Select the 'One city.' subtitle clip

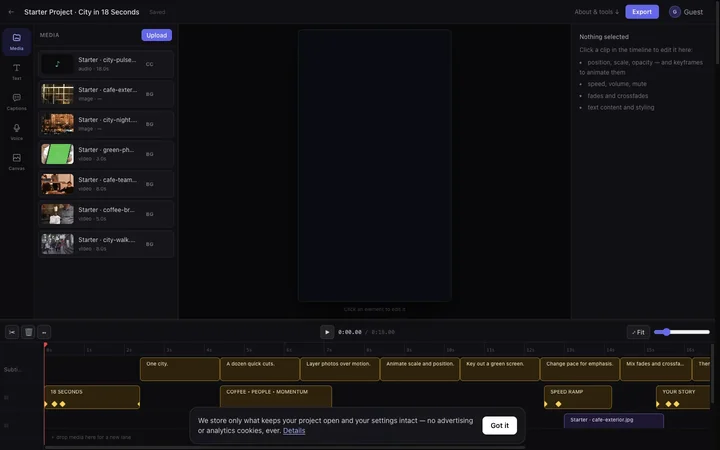[x=180, y=369]
